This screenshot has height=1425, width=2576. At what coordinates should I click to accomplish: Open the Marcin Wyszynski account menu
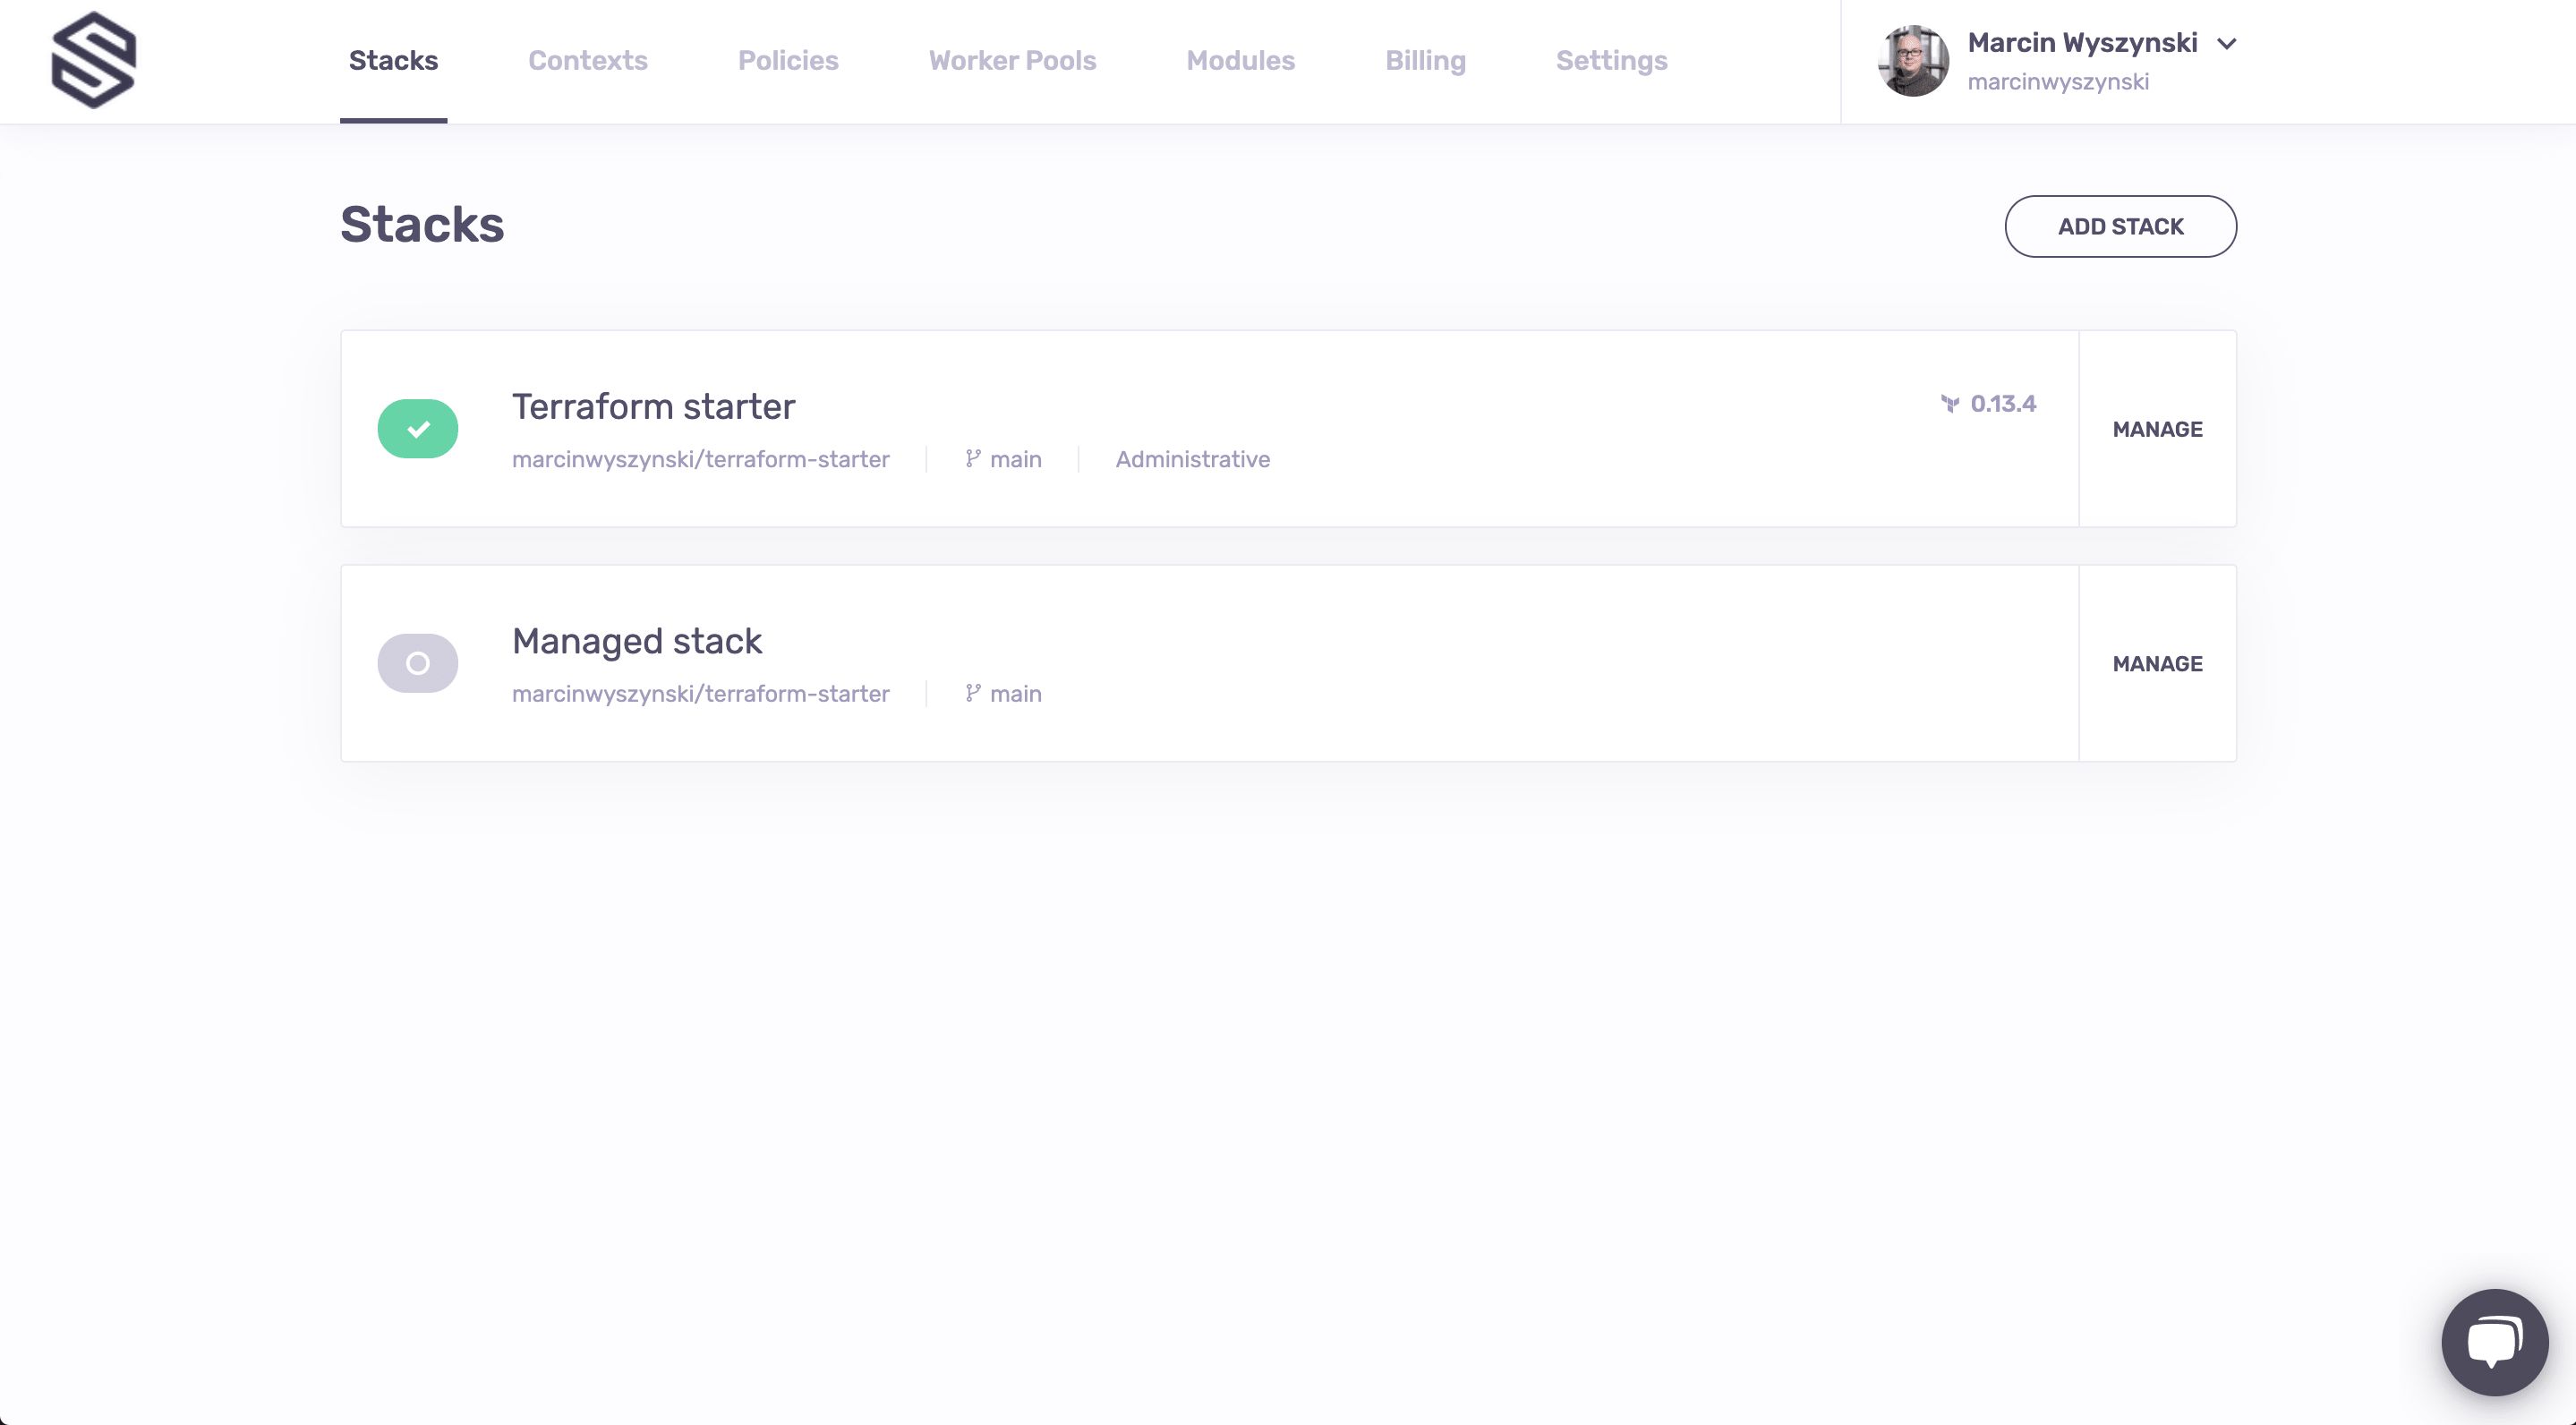point(2082,43)
